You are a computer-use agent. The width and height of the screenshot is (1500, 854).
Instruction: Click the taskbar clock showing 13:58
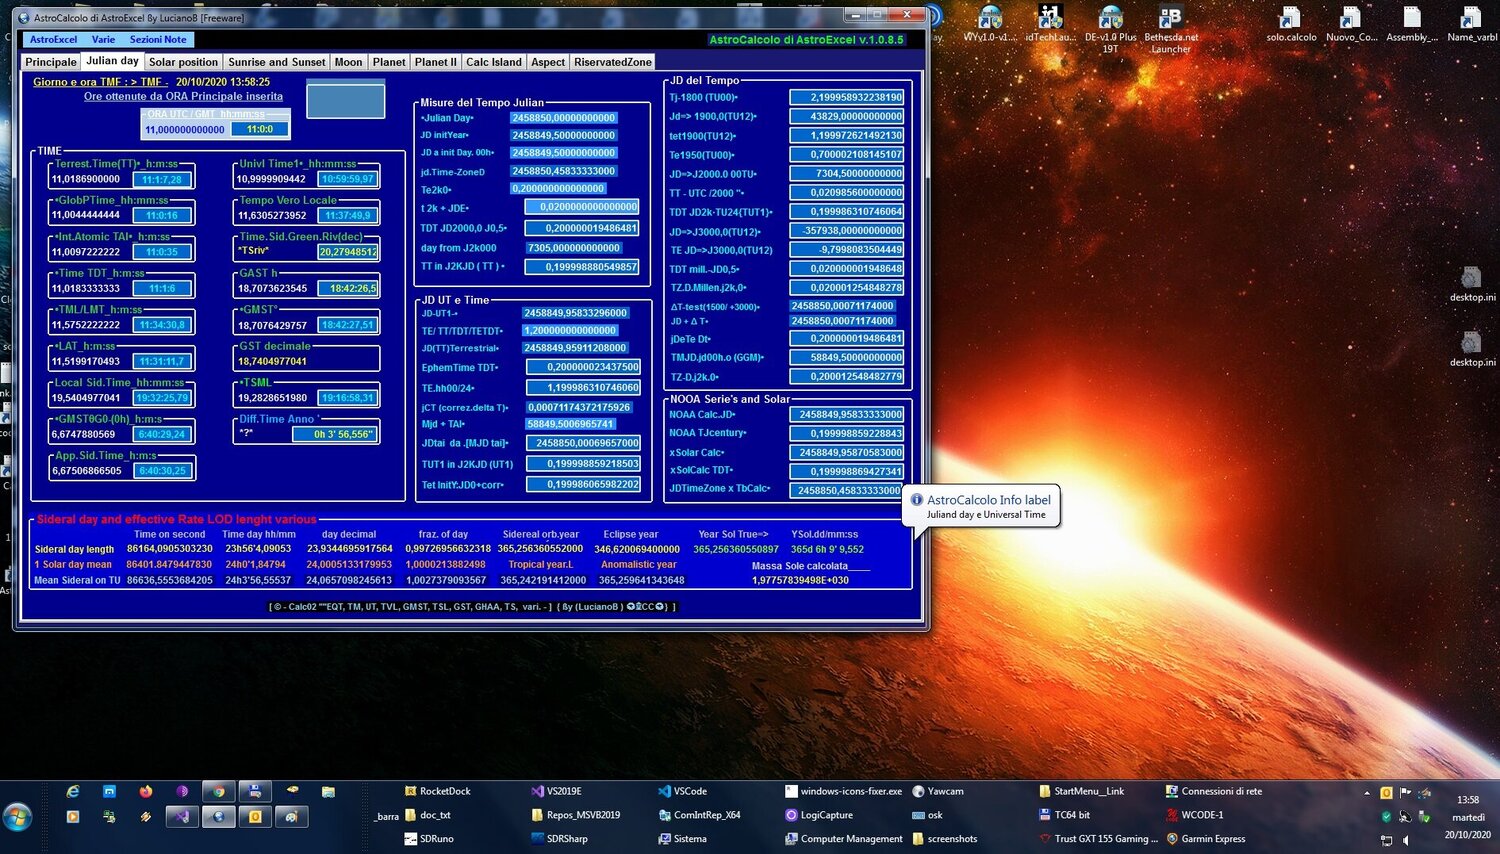click(1468, 817)
